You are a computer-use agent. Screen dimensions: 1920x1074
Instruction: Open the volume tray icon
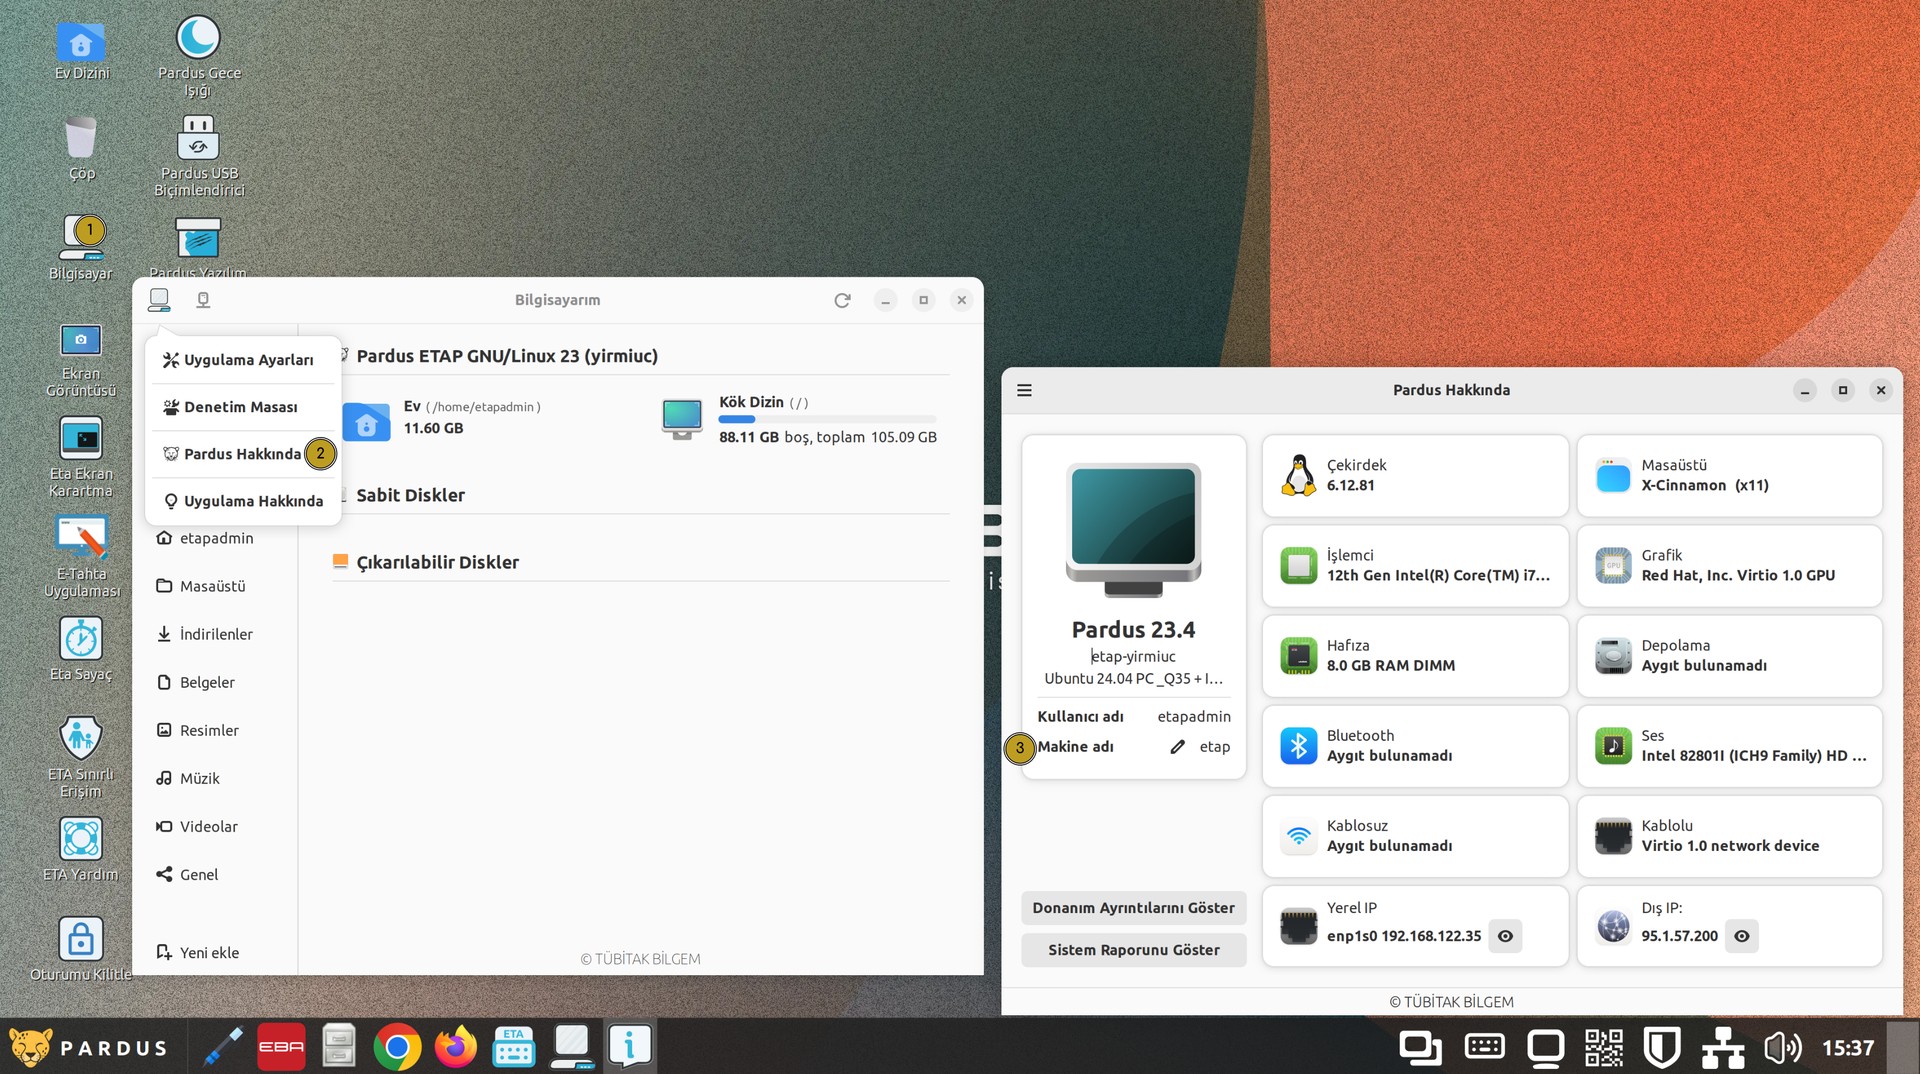click(1782, 1047)
